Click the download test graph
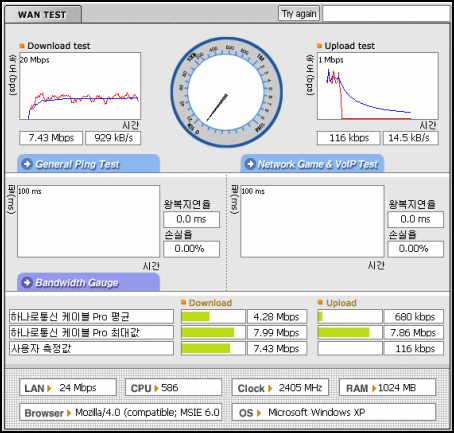Image resolution: width=454 pixels, height=433 pixels. tap(80, 86)
